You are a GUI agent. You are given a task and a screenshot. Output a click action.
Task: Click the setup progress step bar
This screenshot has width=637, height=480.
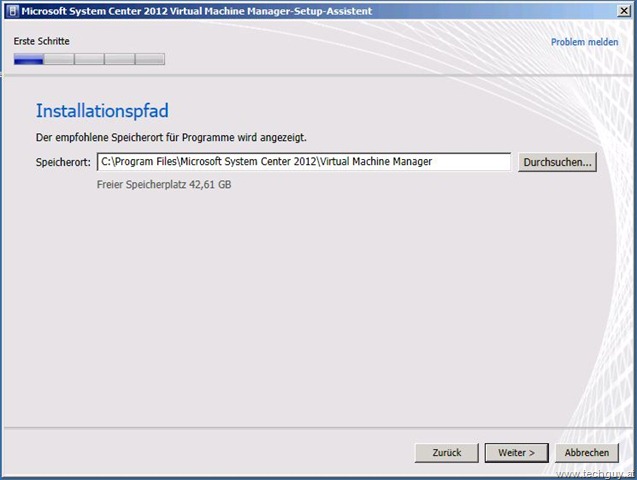pos(89,59)
